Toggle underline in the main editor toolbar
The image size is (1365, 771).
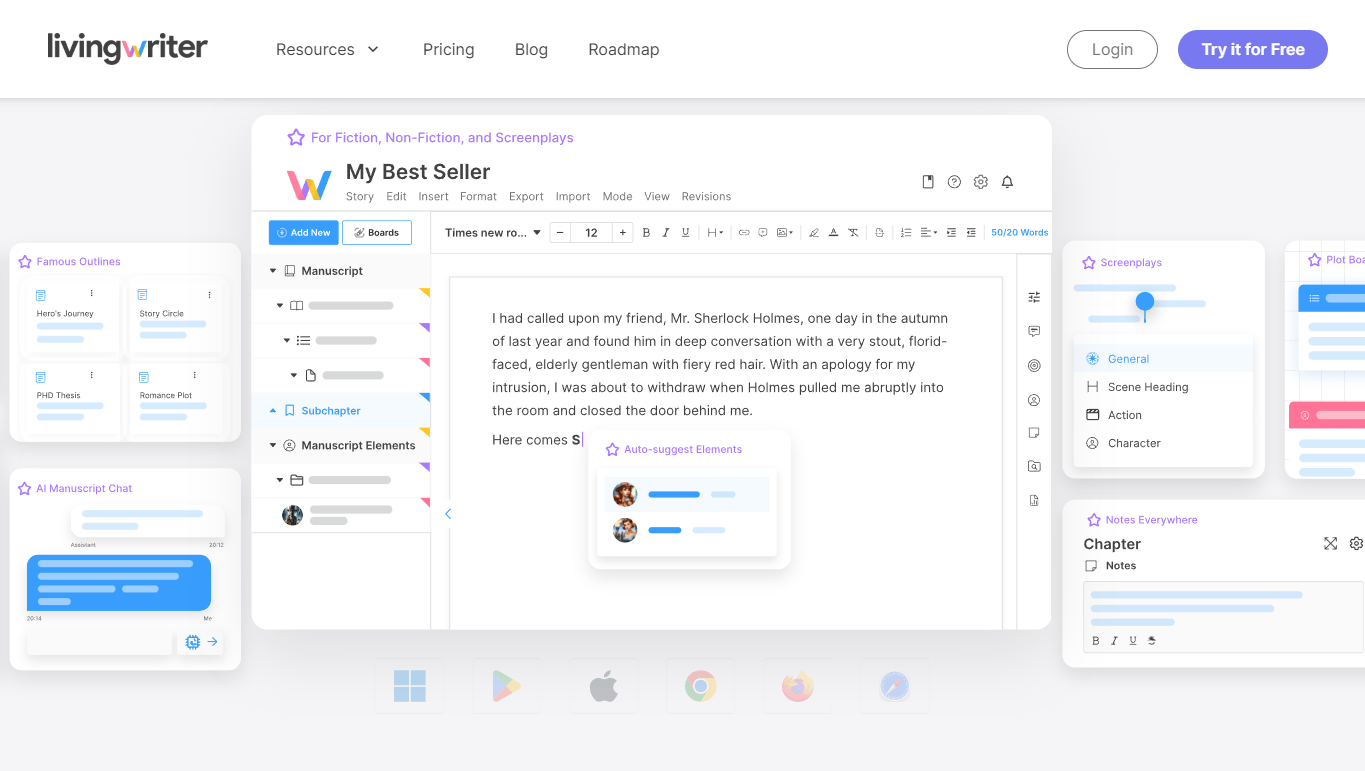[x=685, y=232]
